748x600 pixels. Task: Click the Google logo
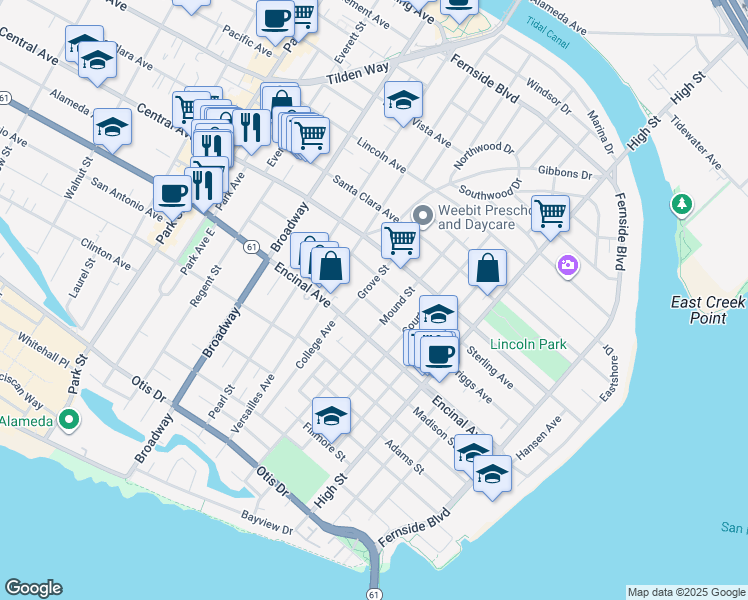coord(33,588)
